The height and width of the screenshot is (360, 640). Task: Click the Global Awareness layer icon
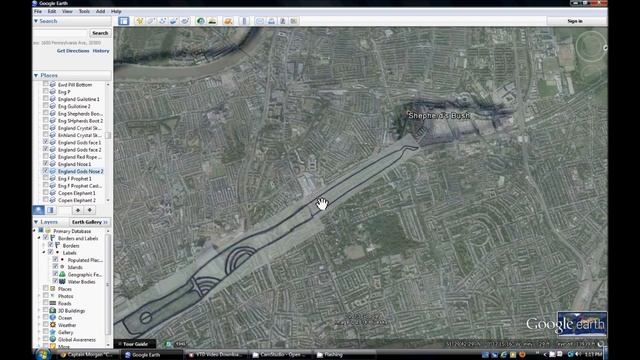click(53, 339)
